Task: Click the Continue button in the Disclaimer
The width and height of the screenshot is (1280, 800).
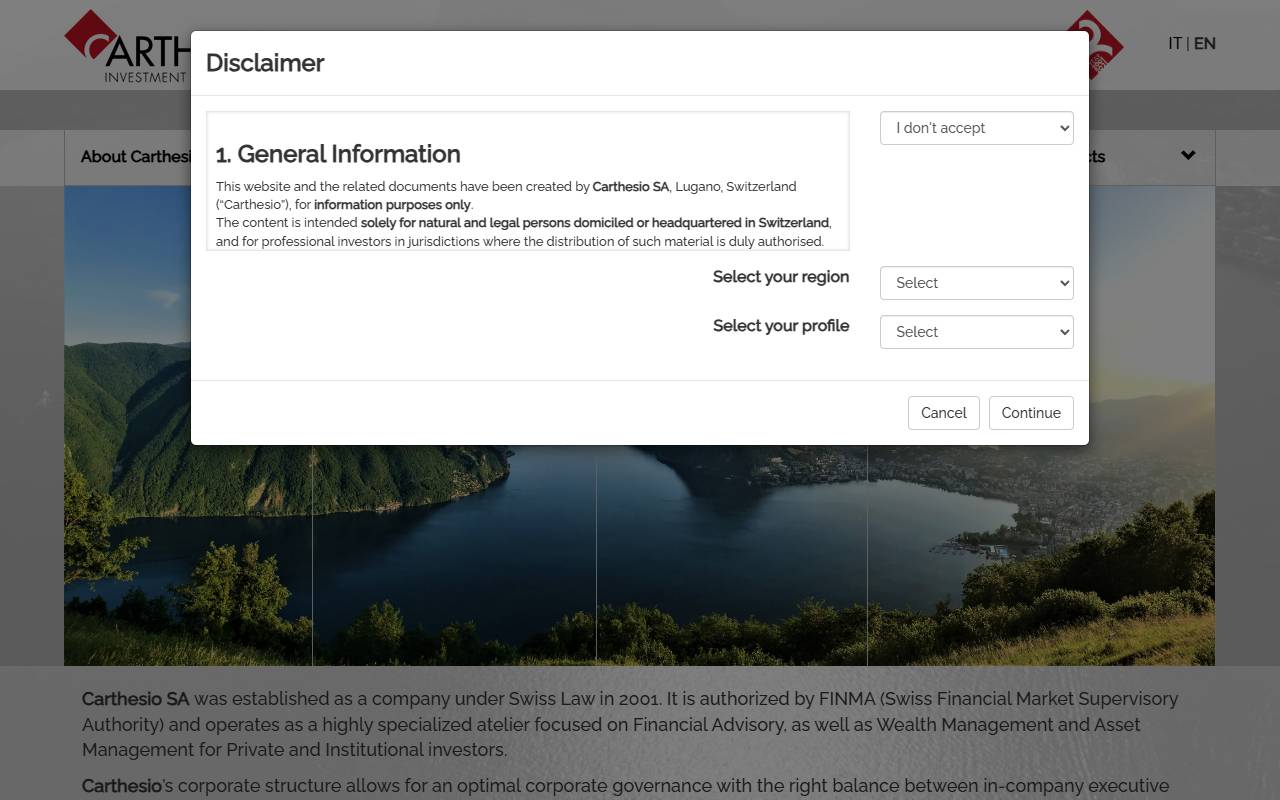Action: 1031,413
